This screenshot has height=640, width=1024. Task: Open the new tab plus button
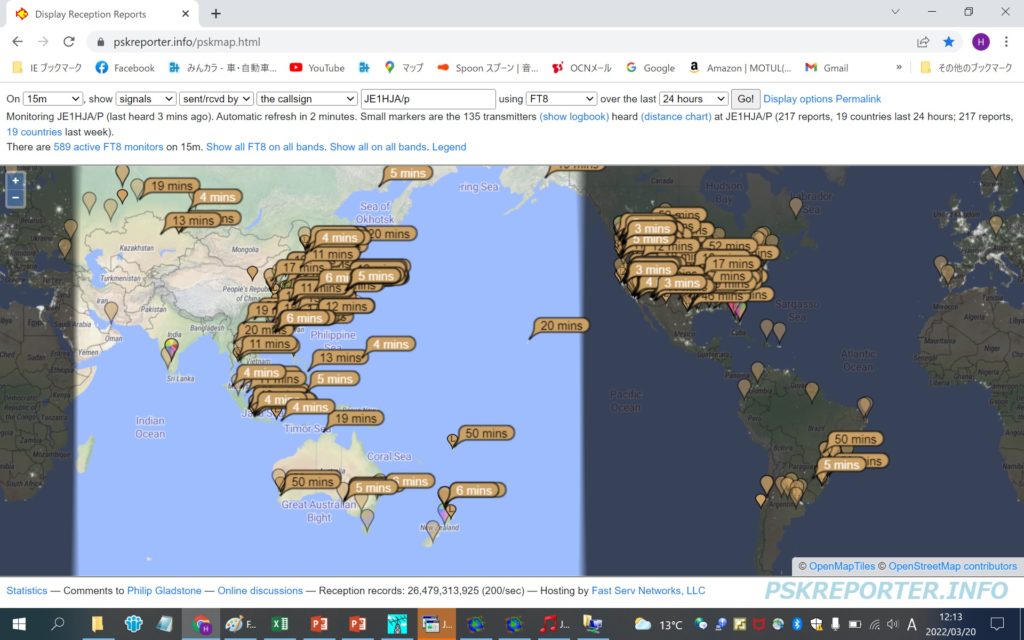coord(216,14)
